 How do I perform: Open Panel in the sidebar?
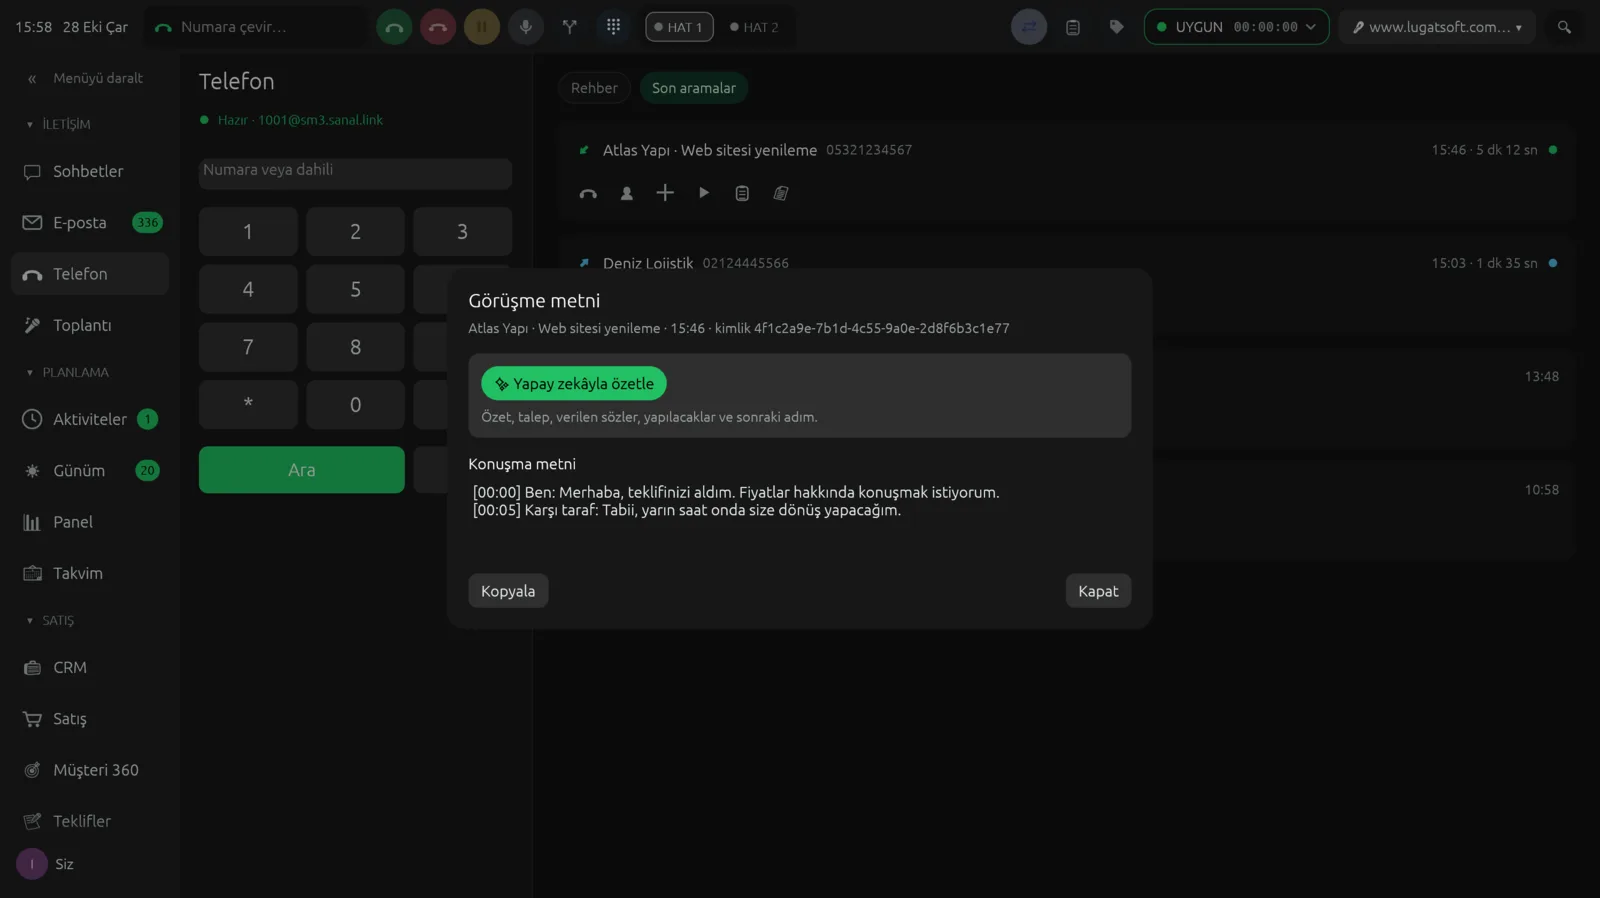[x=90, y=522]
